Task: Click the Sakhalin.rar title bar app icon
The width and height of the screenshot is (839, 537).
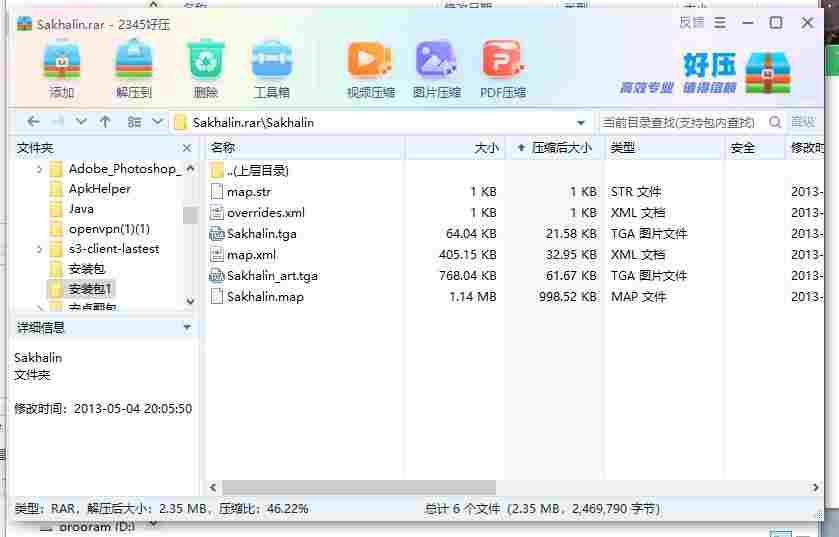Action: [24, 24]
